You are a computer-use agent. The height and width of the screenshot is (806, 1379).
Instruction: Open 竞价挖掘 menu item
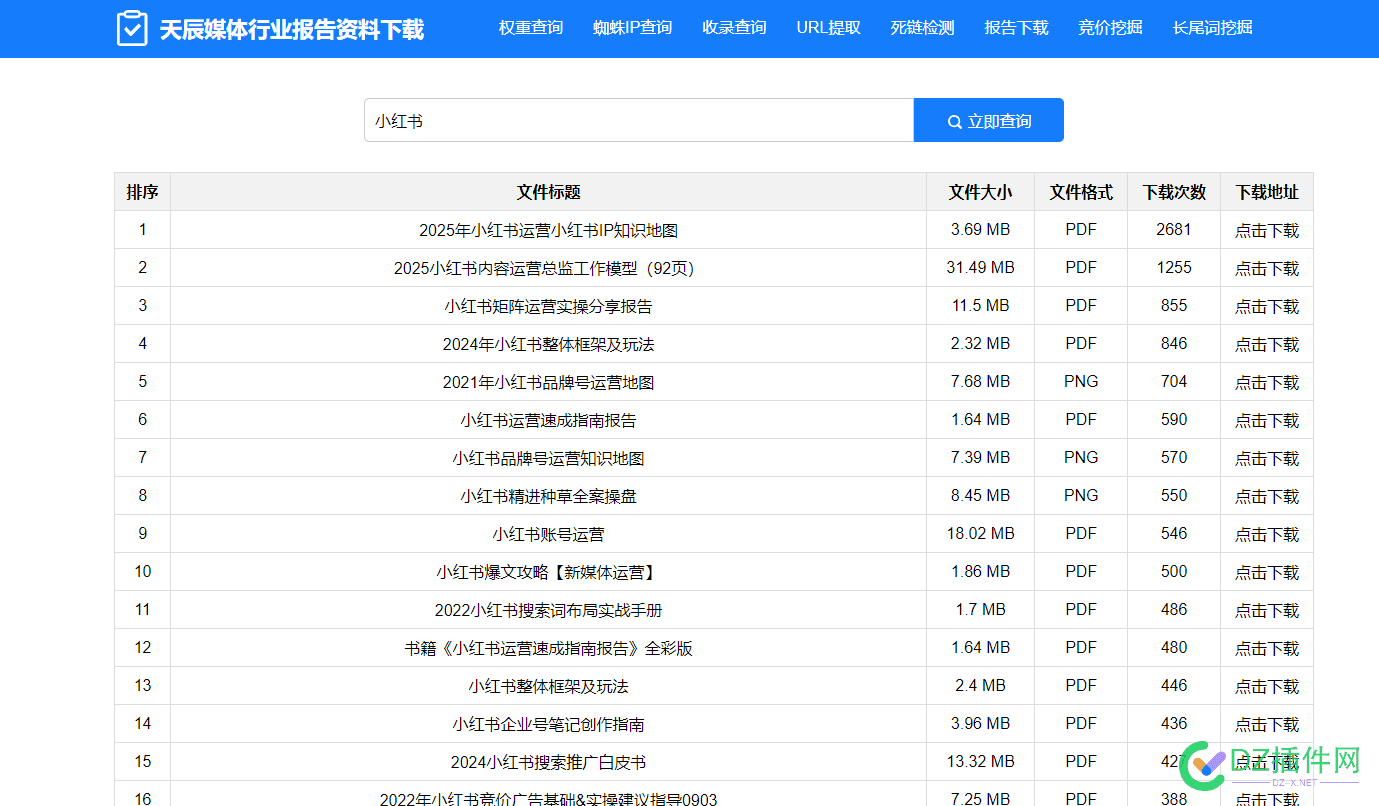tap(1111, 28)
